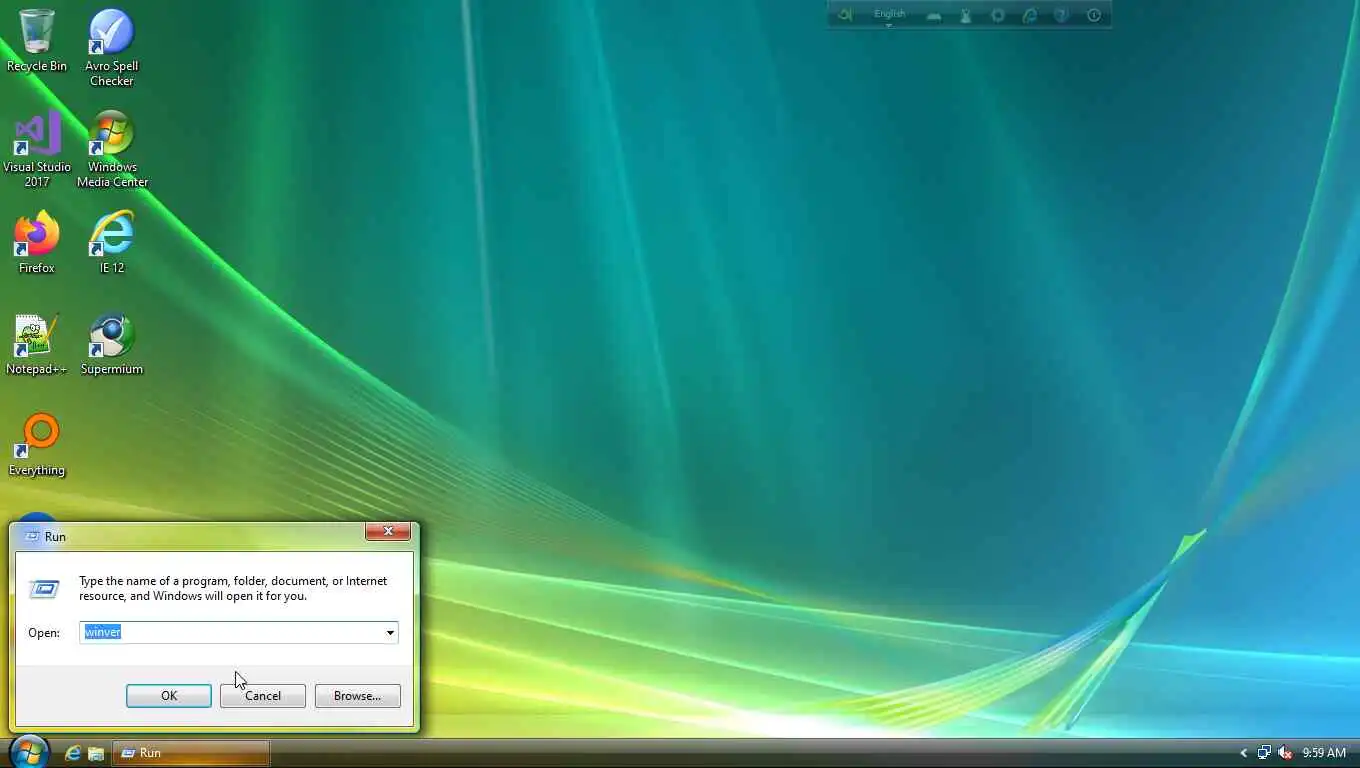Confirm the Run dialog with OK
Image resolution: width=1360 pixels, height=768 pixels.
coord(169,696)
